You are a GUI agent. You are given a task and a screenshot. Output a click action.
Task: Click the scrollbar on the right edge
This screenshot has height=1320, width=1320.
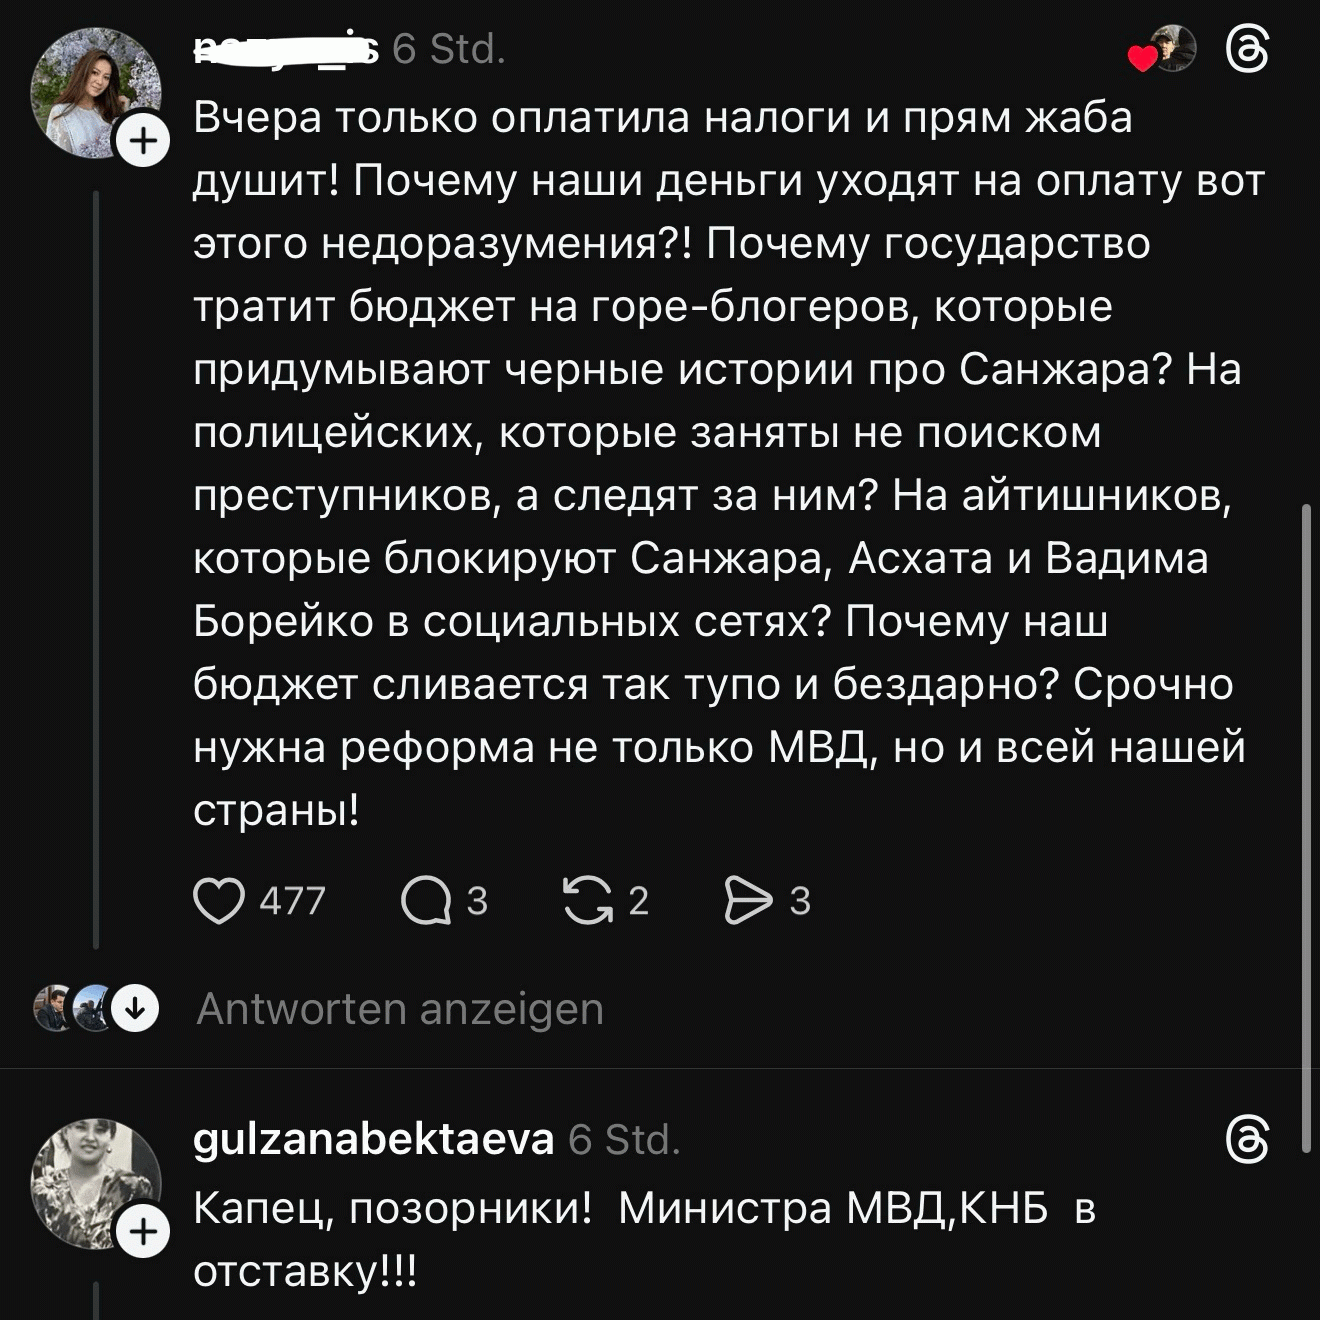click(1305, 828)
